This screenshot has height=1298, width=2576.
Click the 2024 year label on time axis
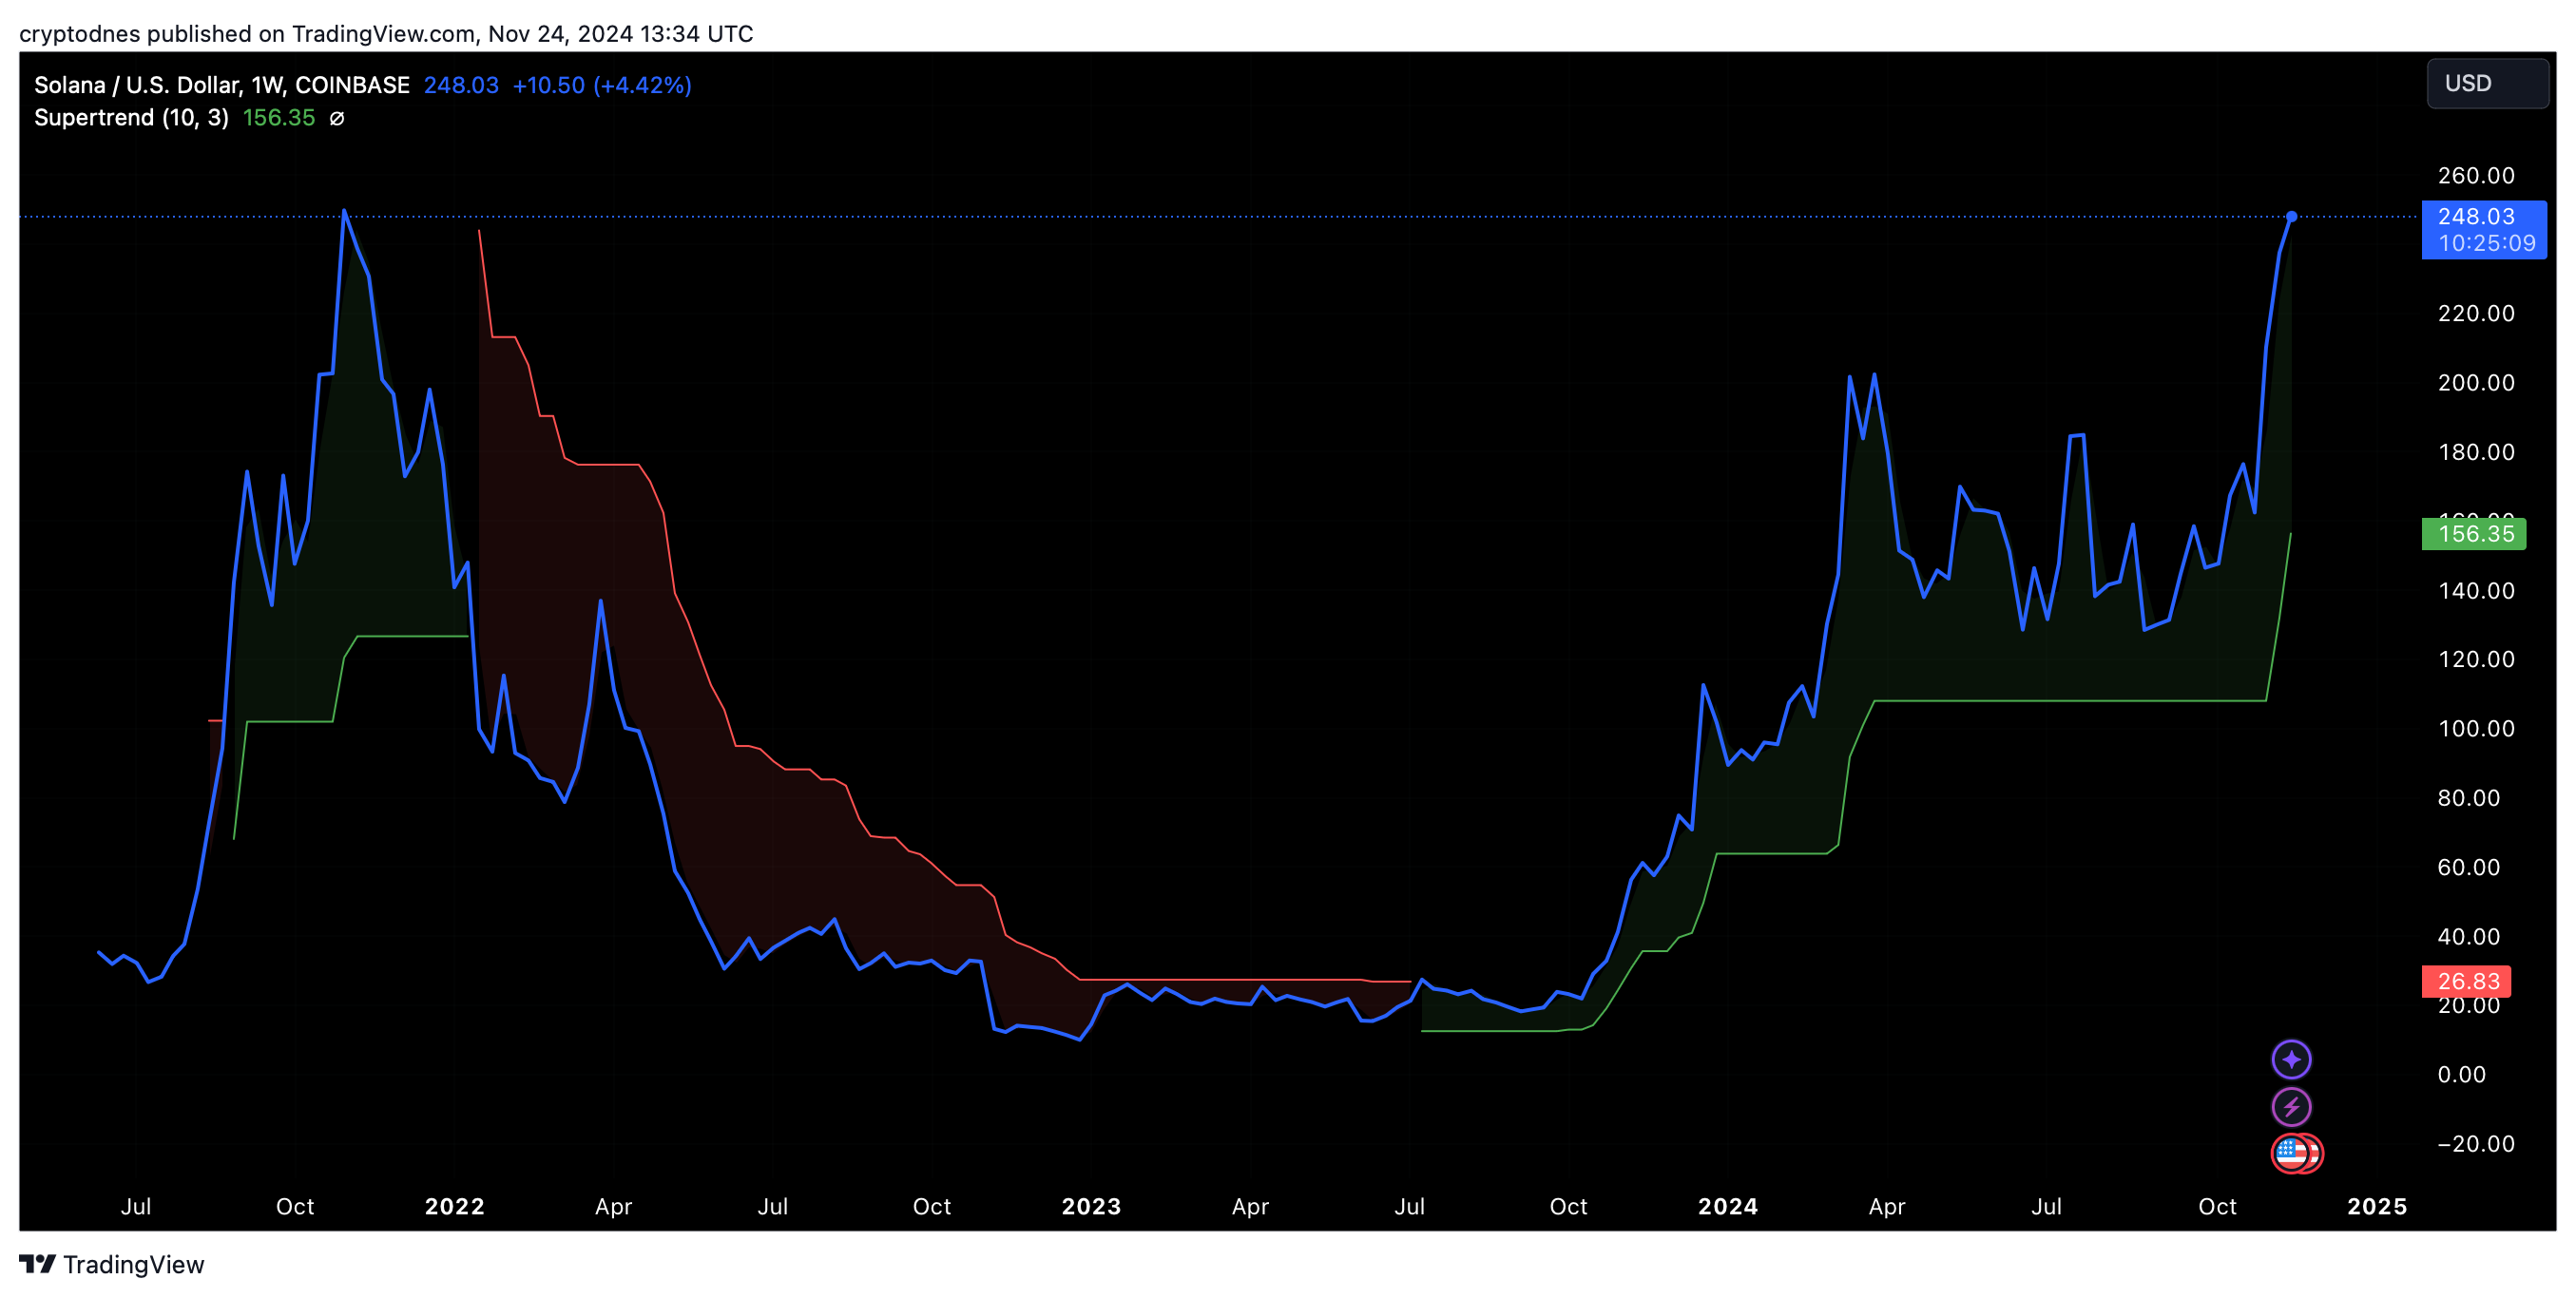pyautogui.click(x=1727, y=1206)
